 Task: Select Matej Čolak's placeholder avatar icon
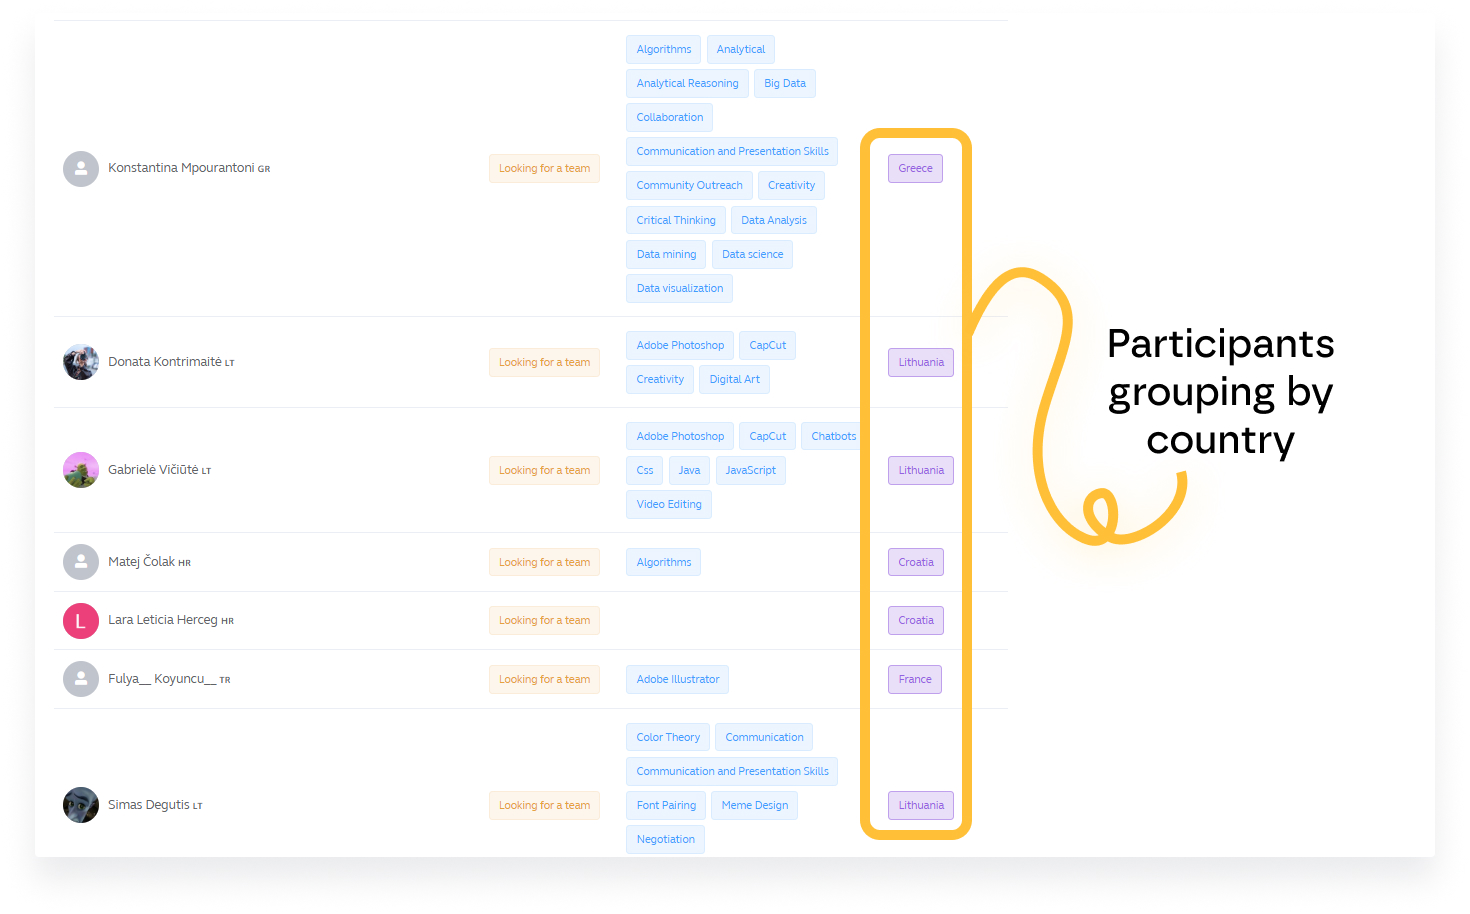(x=81, y=562)
